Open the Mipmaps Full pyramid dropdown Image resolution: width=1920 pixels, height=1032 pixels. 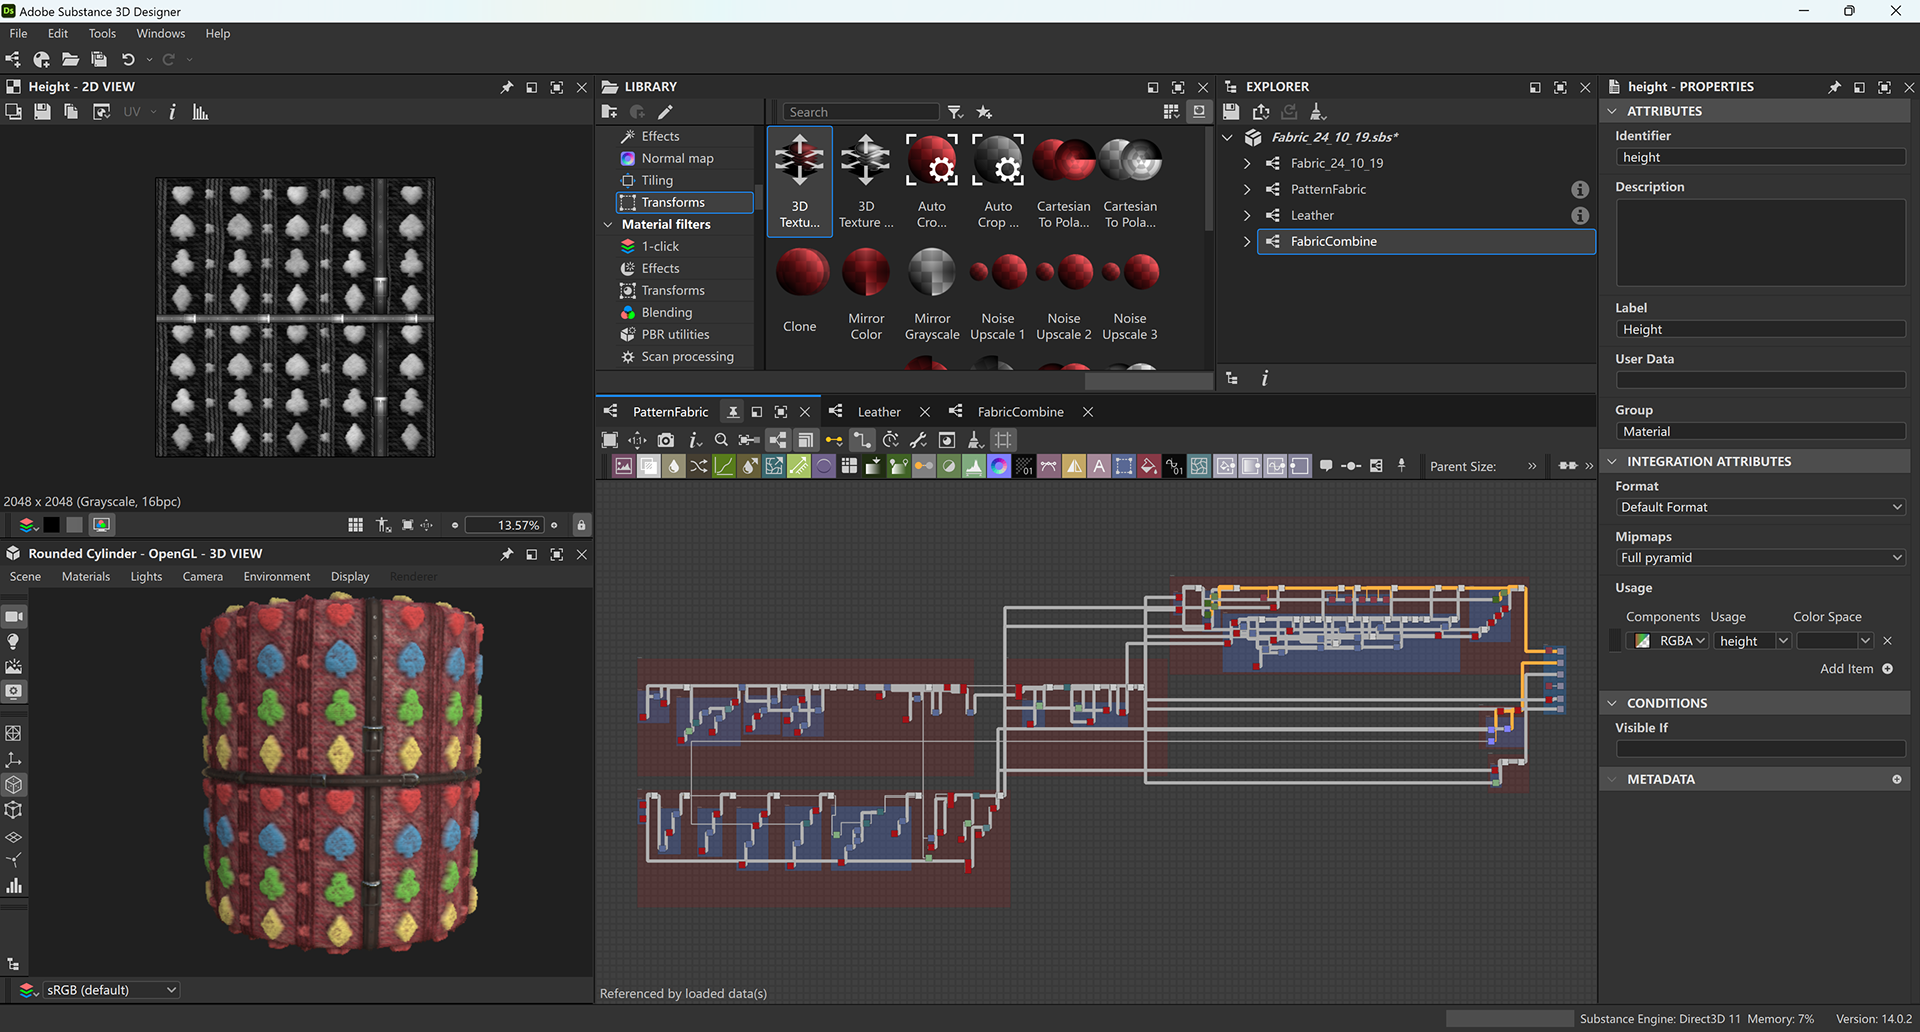coord(1760,558)
